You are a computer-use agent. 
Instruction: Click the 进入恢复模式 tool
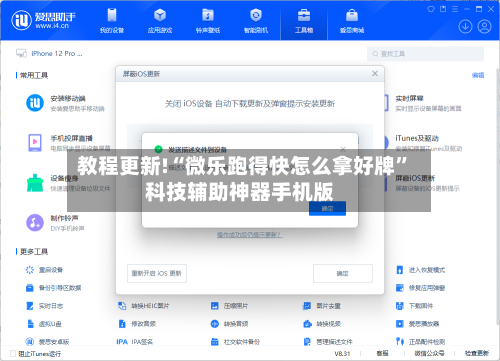[x=420, y=270]
